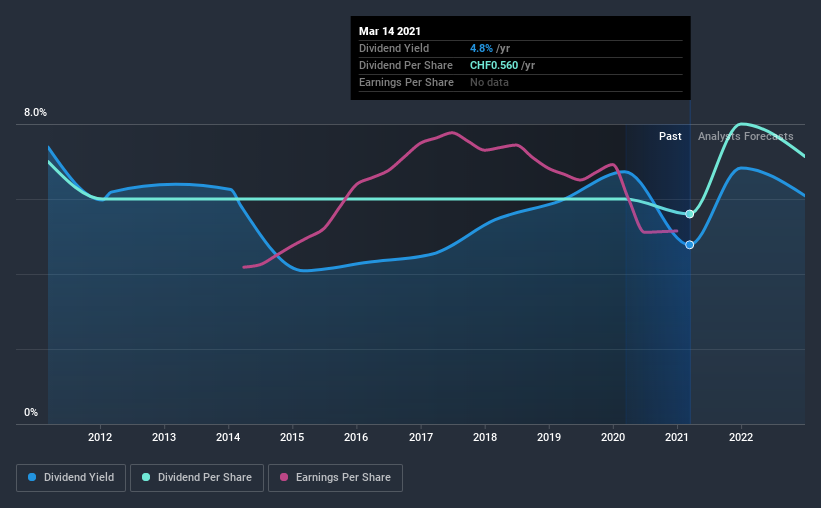Click the 0% y-axis label

31,413
